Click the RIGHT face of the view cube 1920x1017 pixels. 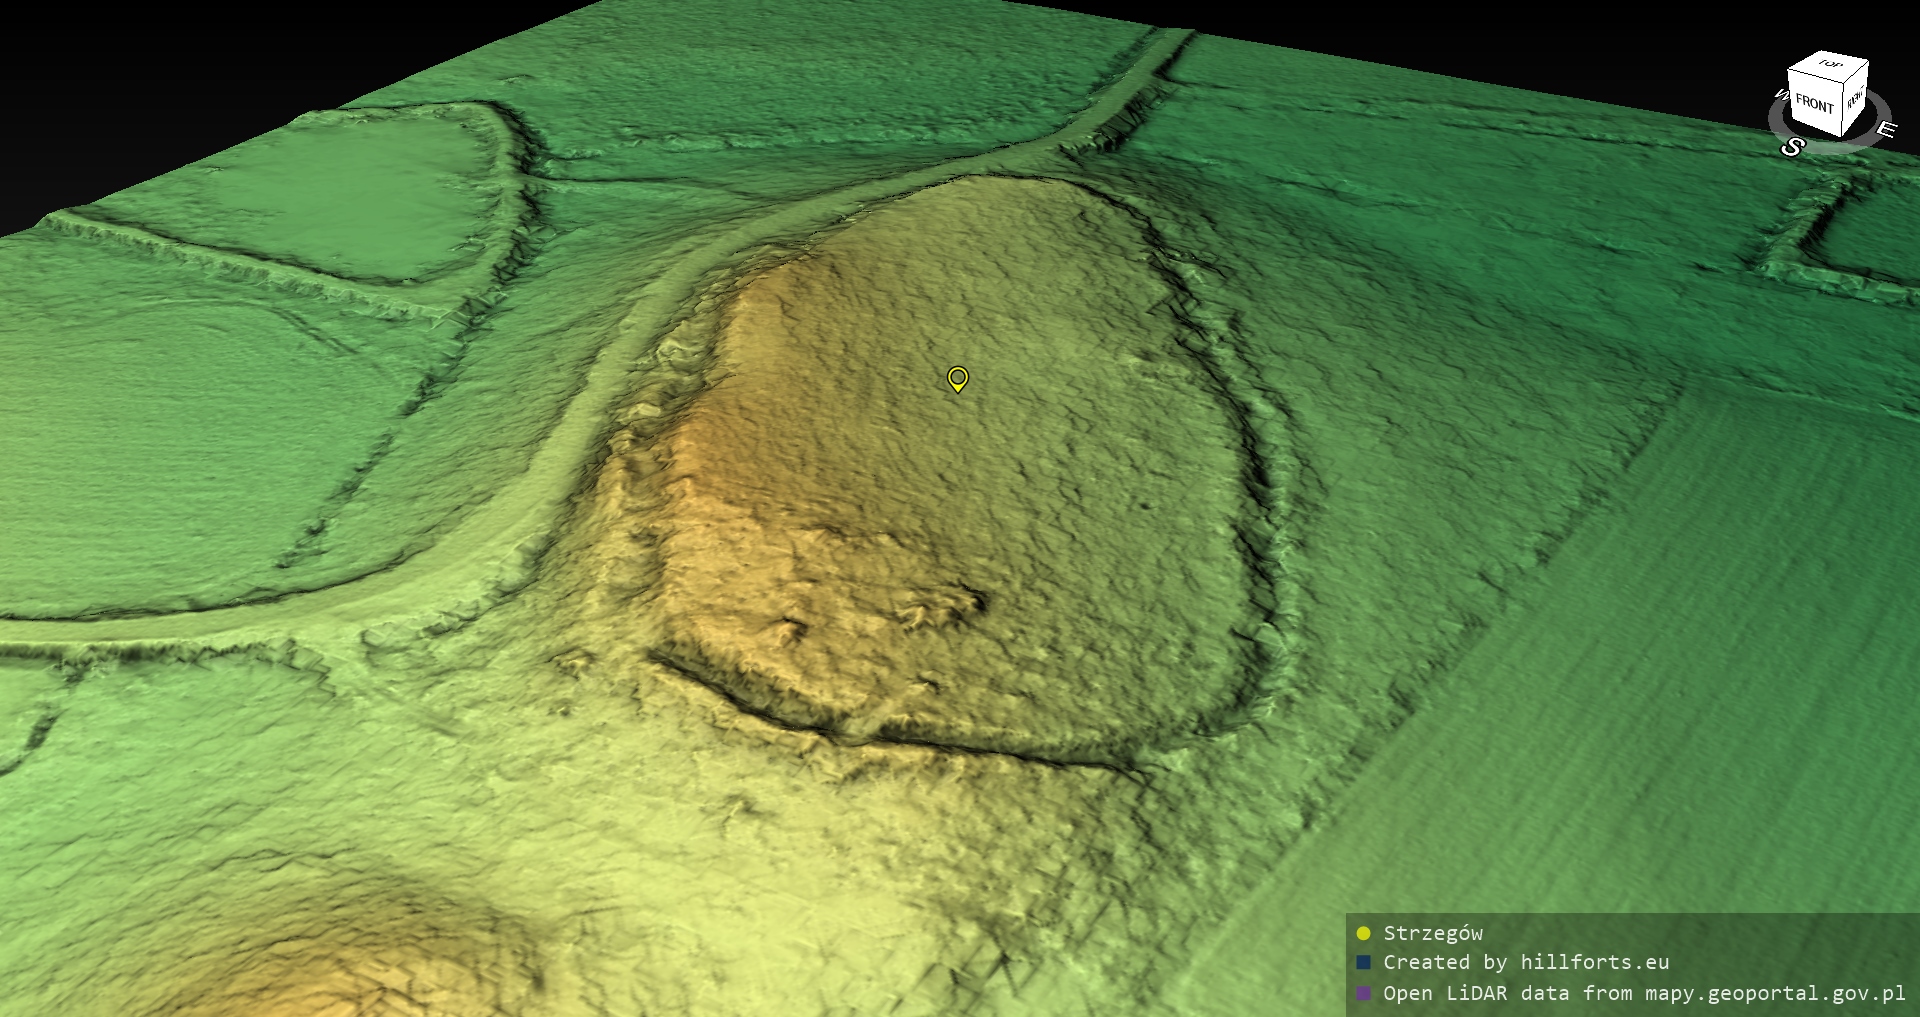click(x=1855, y=99)
